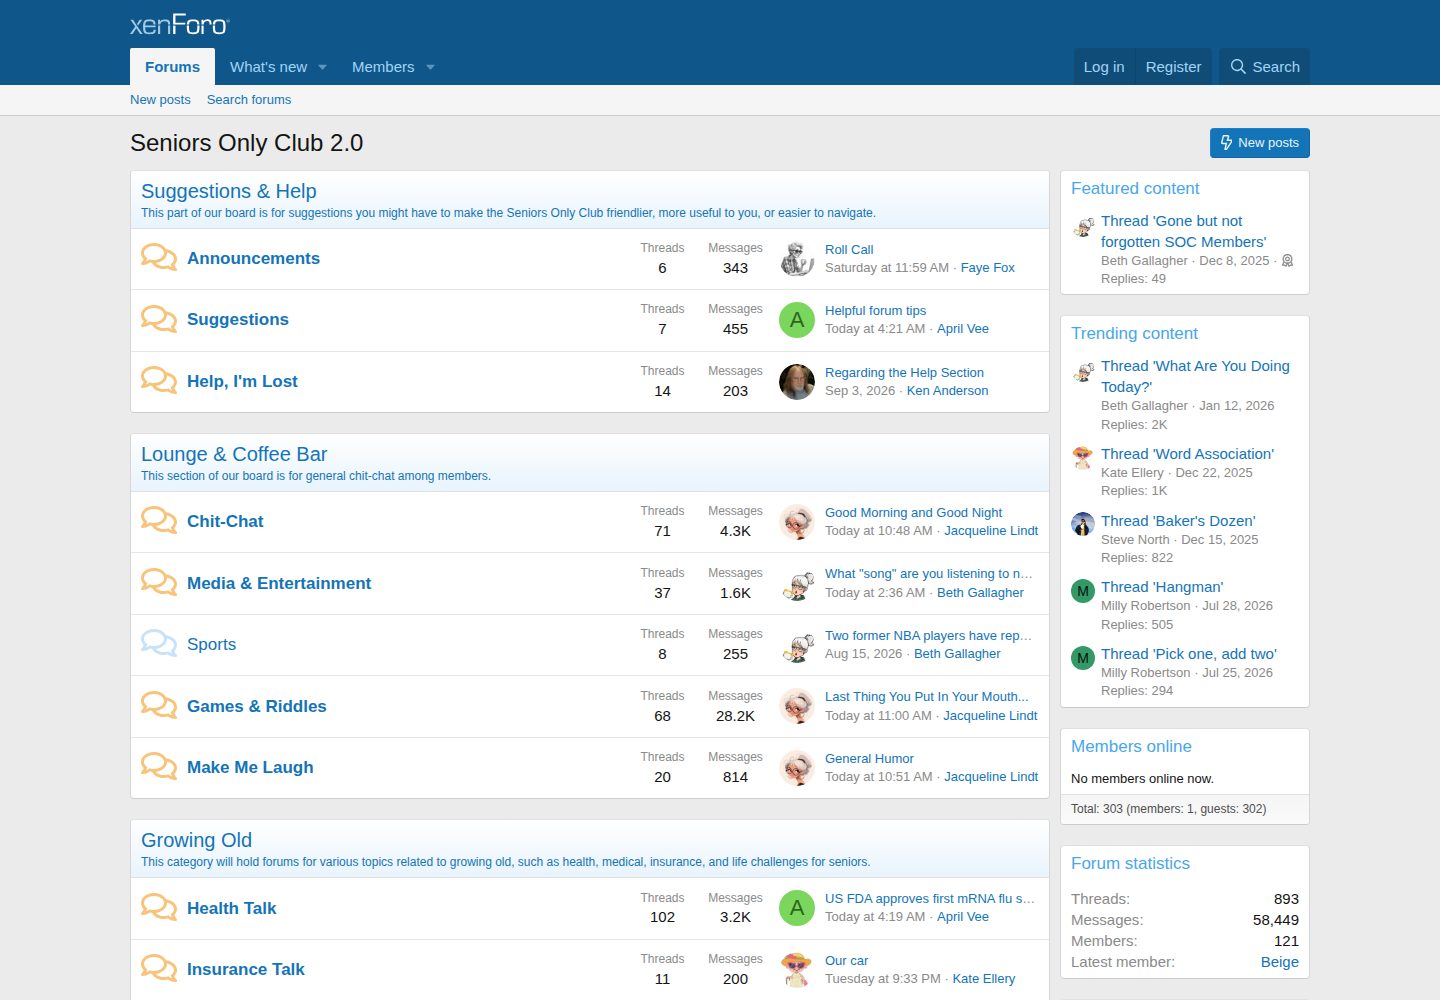Viewport: 1440px width, 1000px height.
Task: Click the xenForo logo
Action: 179,24
